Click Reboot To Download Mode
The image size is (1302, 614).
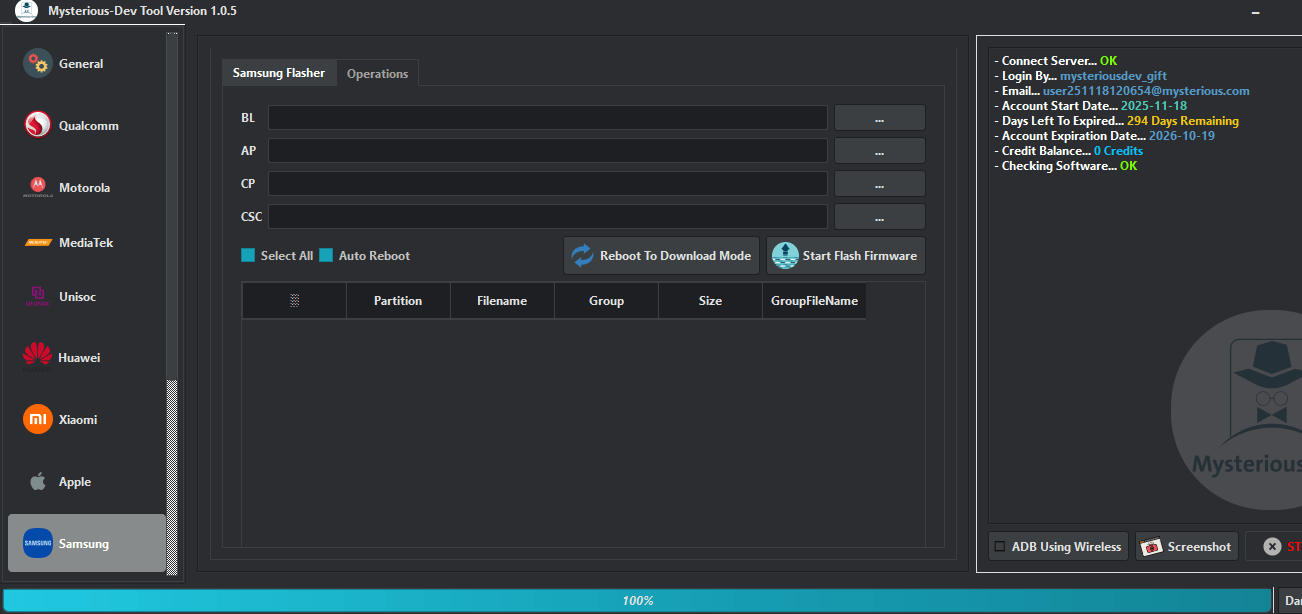(660, 255)
